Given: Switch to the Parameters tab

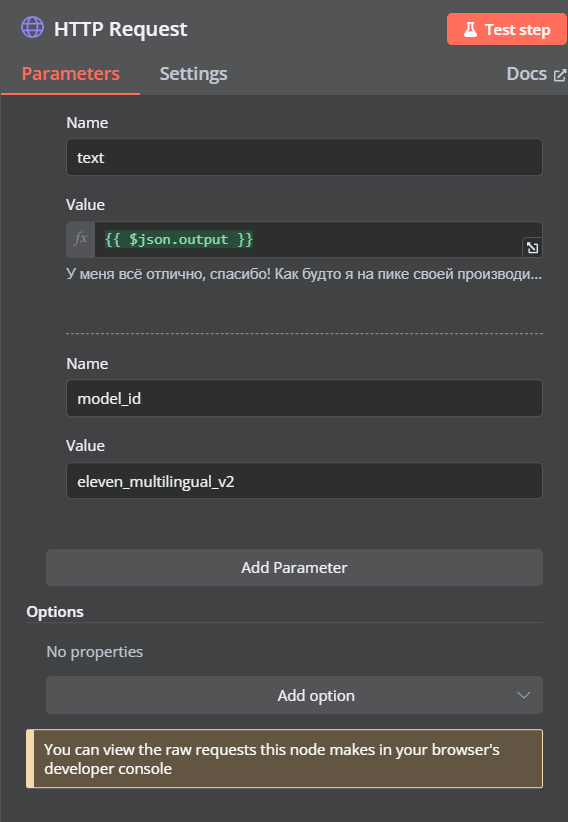Looking at the screenshot, I should pos(71,73).
